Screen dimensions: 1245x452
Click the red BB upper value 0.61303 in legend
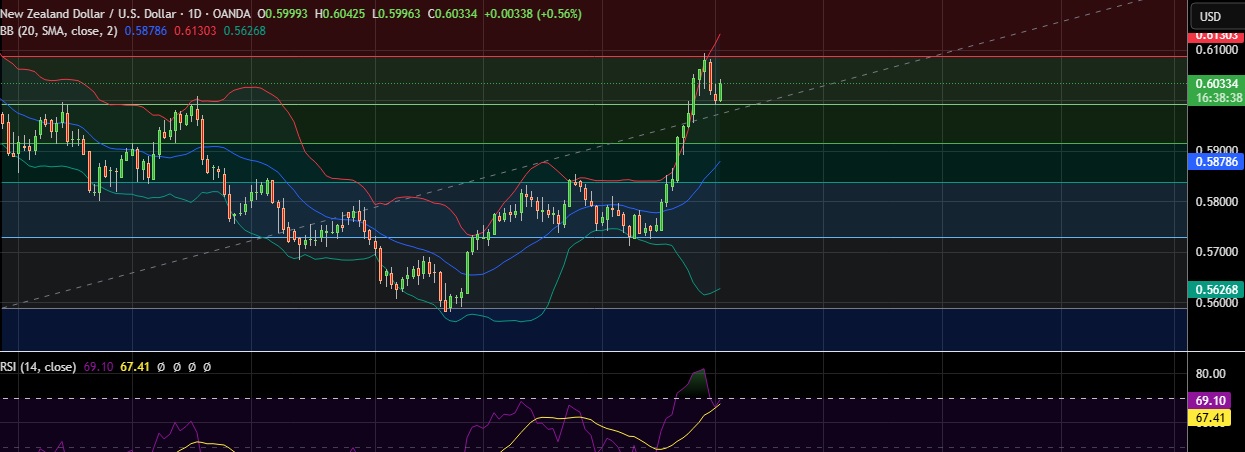pos(195,31)
